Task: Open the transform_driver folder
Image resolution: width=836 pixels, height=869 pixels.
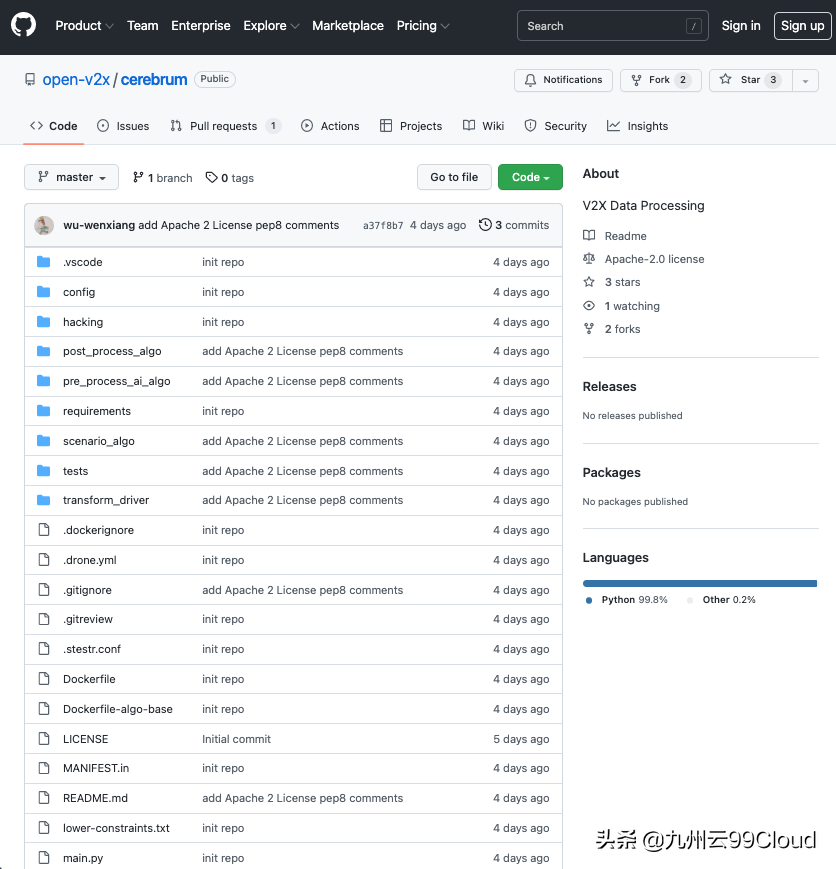Action: pyautogui.click(x=106, y=500)
